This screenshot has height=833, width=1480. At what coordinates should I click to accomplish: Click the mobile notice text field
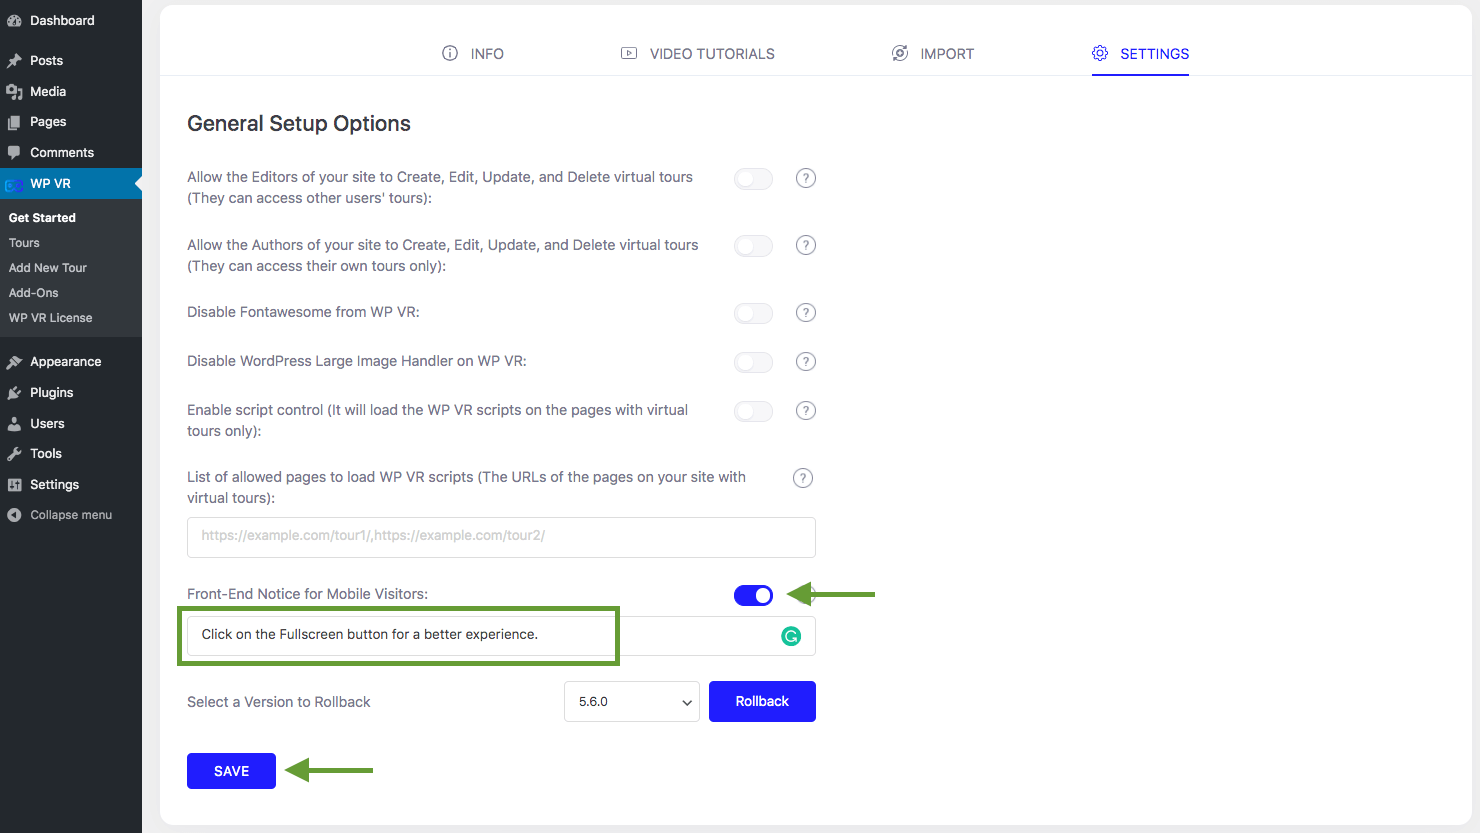[x=501, y=636]
